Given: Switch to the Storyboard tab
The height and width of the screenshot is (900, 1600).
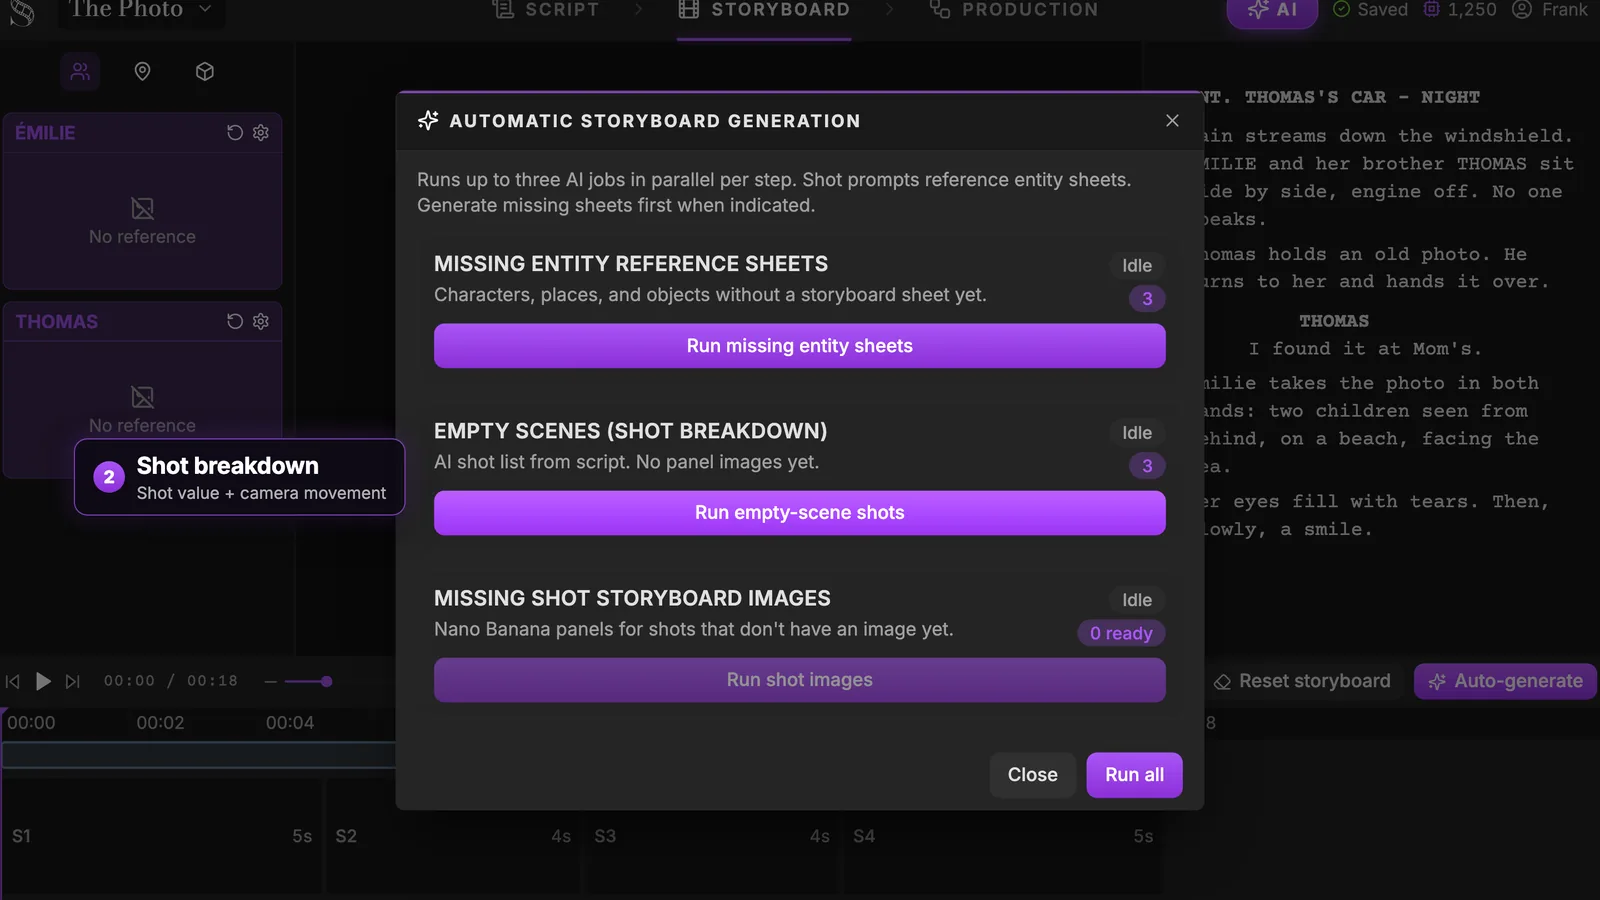Looking at the screenshot, I should pyautogui.click(x=764, y=12).
